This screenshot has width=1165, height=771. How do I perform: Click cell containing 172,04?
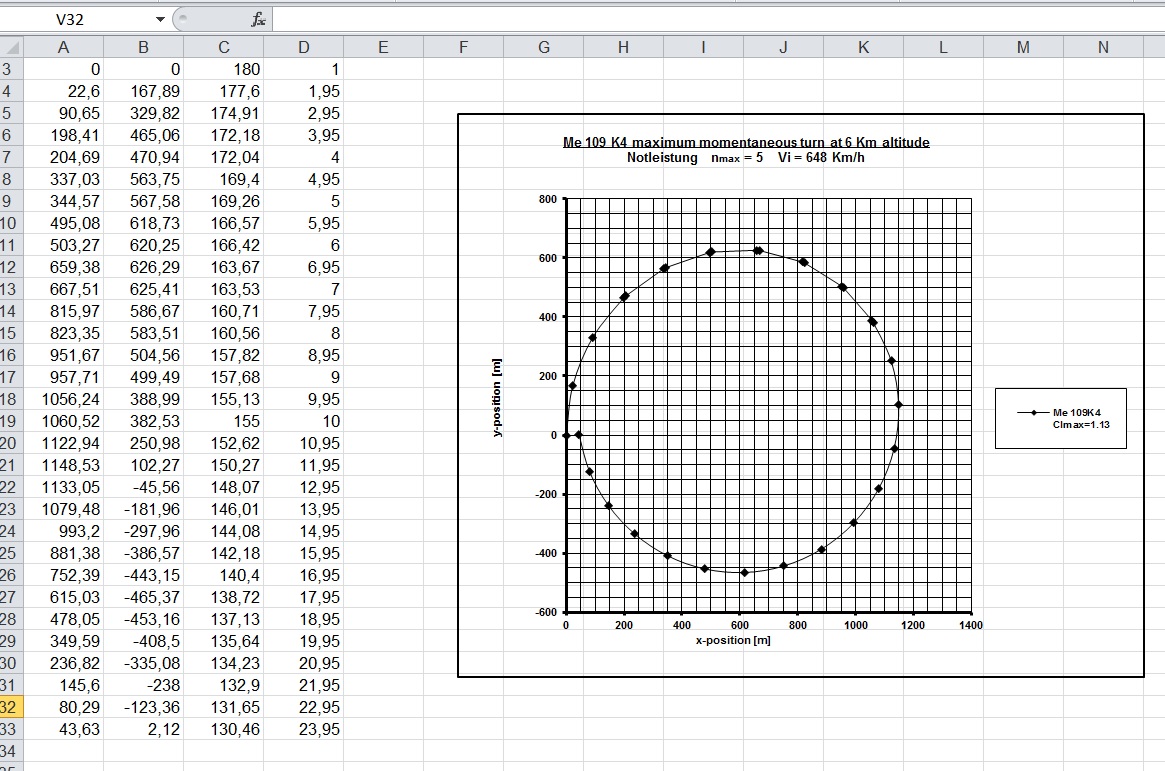tap(224, 157)
